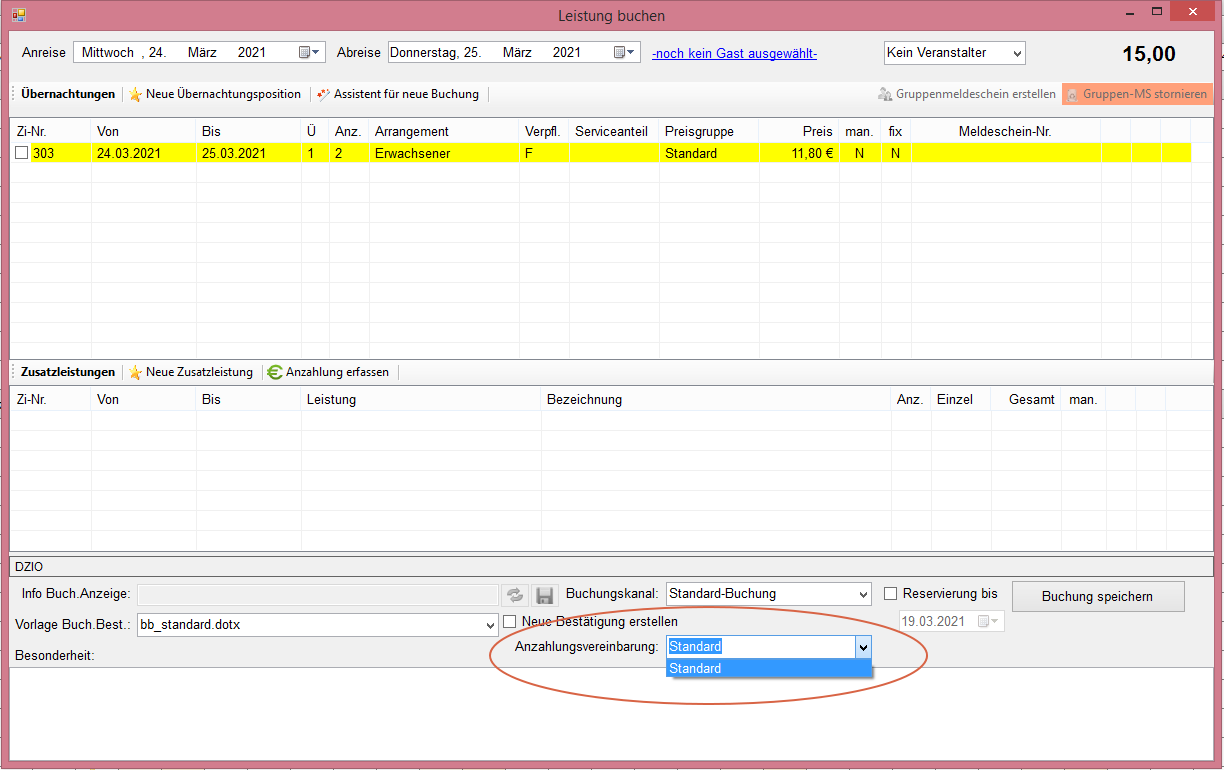This screenshot has height=770, width=1224.
Task: Open the Buchungskanal dropdown
Action: (863, 594)
